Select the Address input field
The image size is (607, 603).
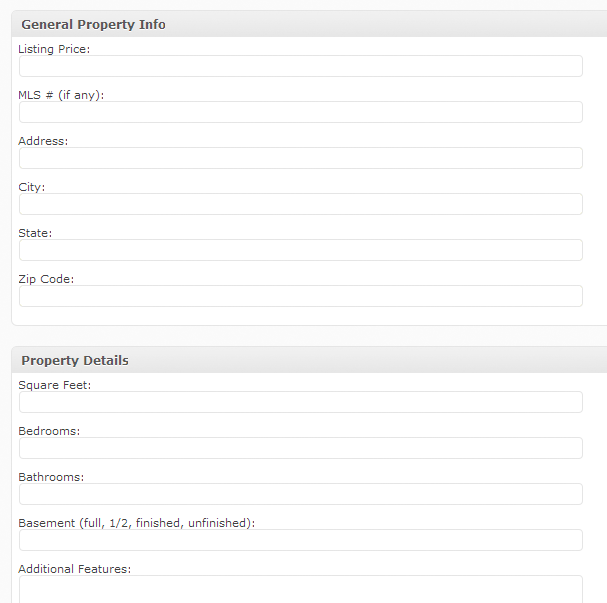(301, 158)
